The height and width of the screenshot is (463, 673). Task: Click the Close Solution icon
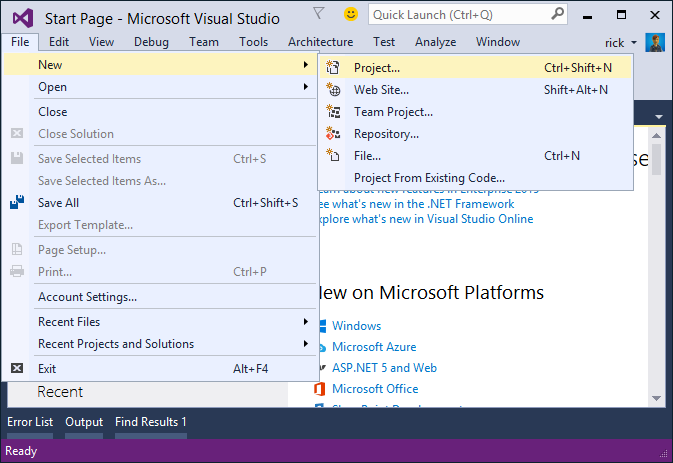17,133
